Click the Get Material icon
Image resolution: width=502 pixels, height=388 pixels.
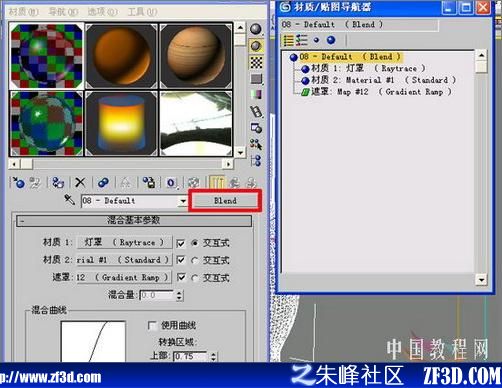[18, 183]
